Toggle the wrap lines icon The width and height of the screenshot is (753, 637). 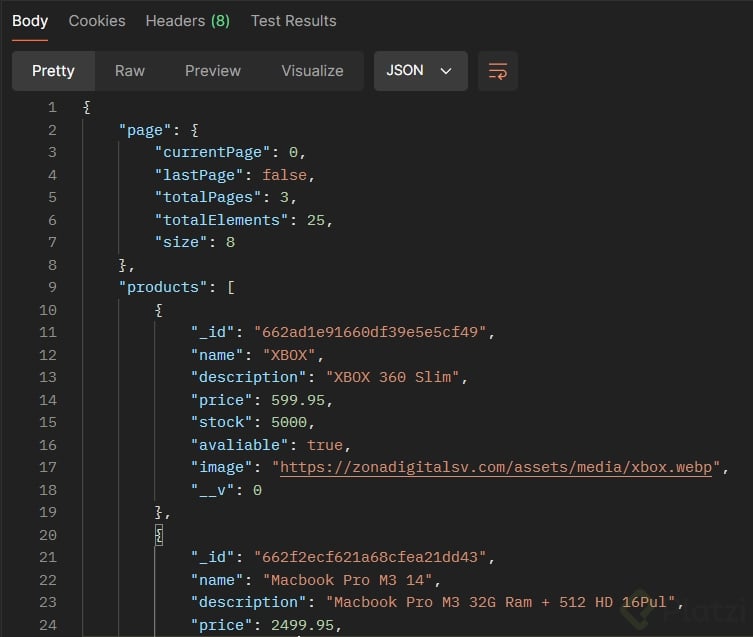[497, 71]
